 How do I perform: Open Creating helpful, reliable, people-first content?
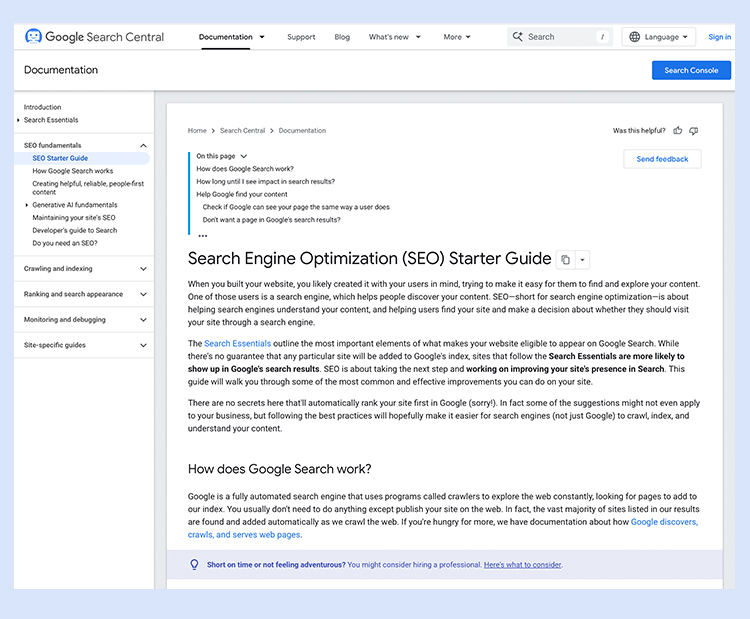[x=88, y=188]
